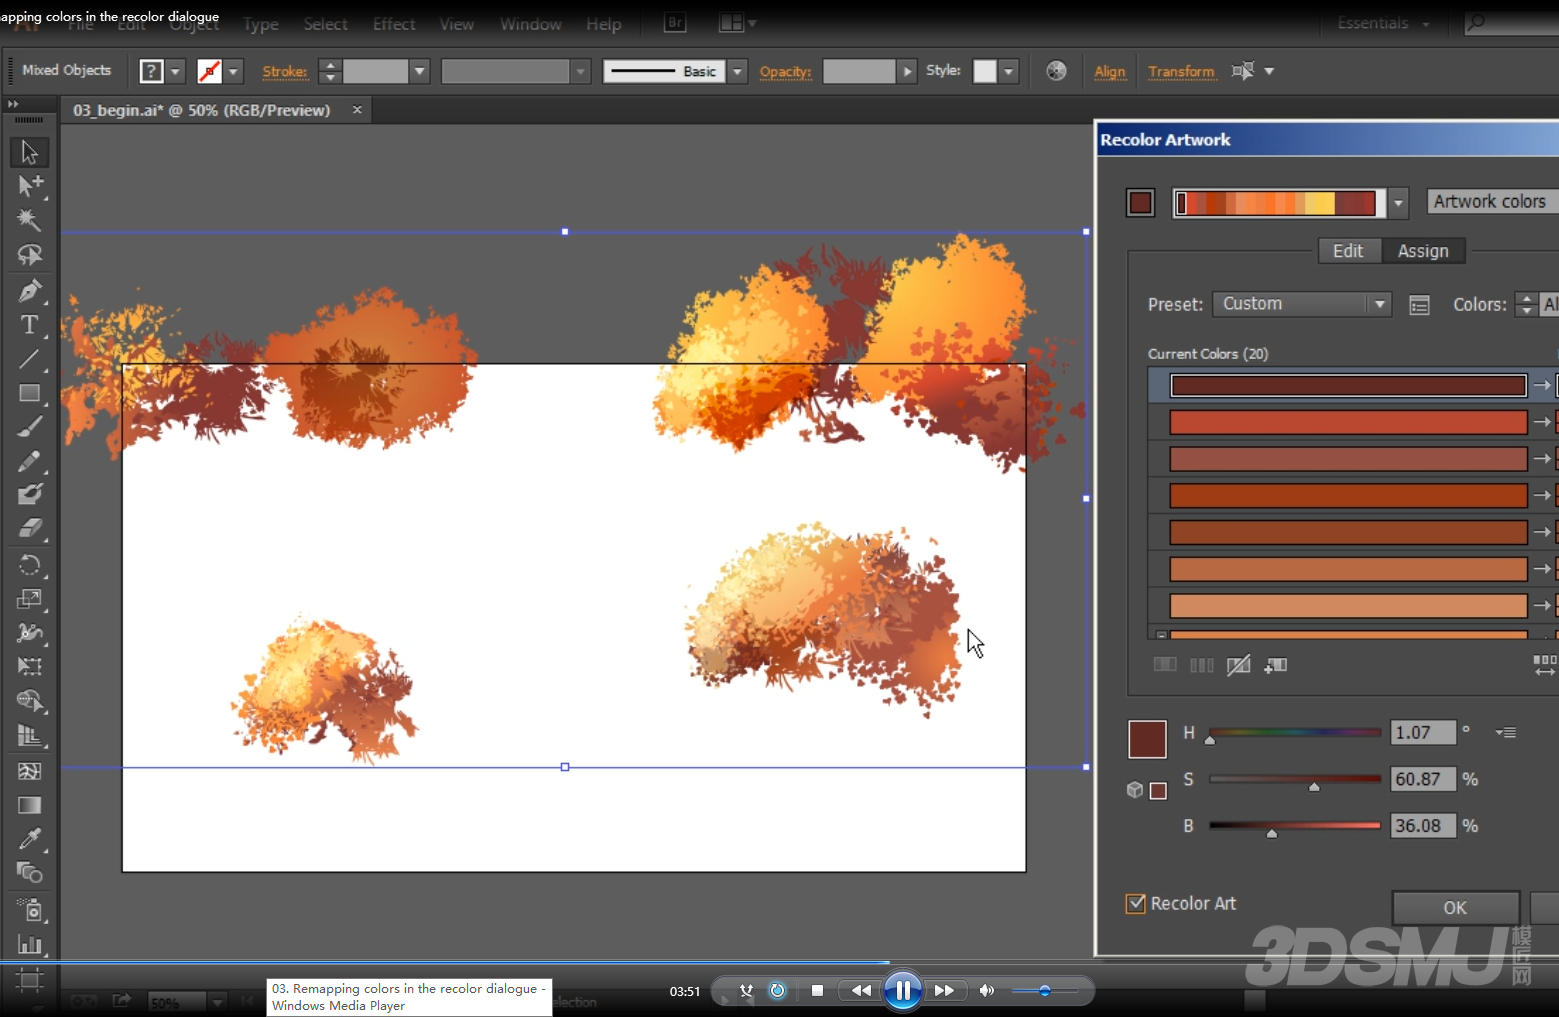This screenshot has width=1559, height=1017.
Task: Select the Artboard tool
Action: coord(29,981)
